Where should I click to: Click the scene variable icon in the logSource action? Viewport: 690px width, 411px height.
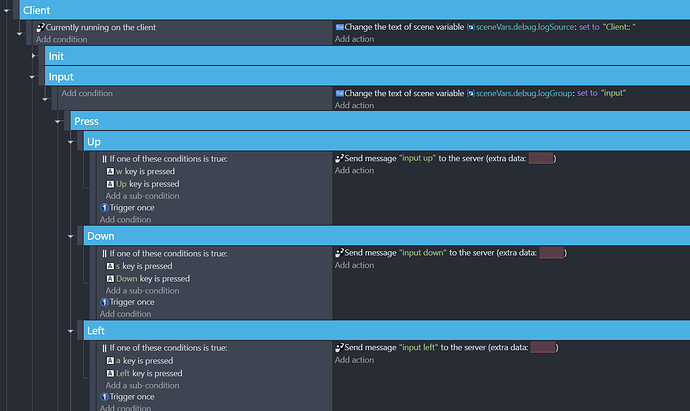(471, 27)
